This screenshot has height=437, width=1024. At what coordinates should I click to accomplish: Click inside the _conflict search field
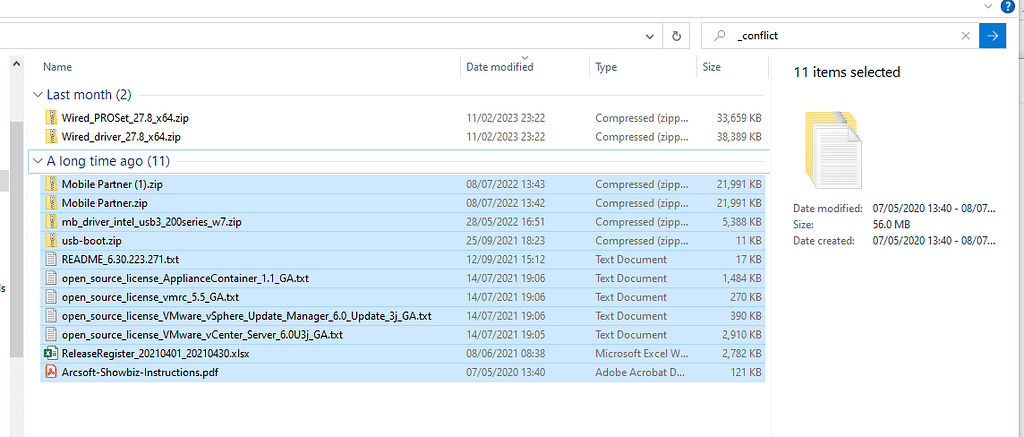click(x=840, y=35)
